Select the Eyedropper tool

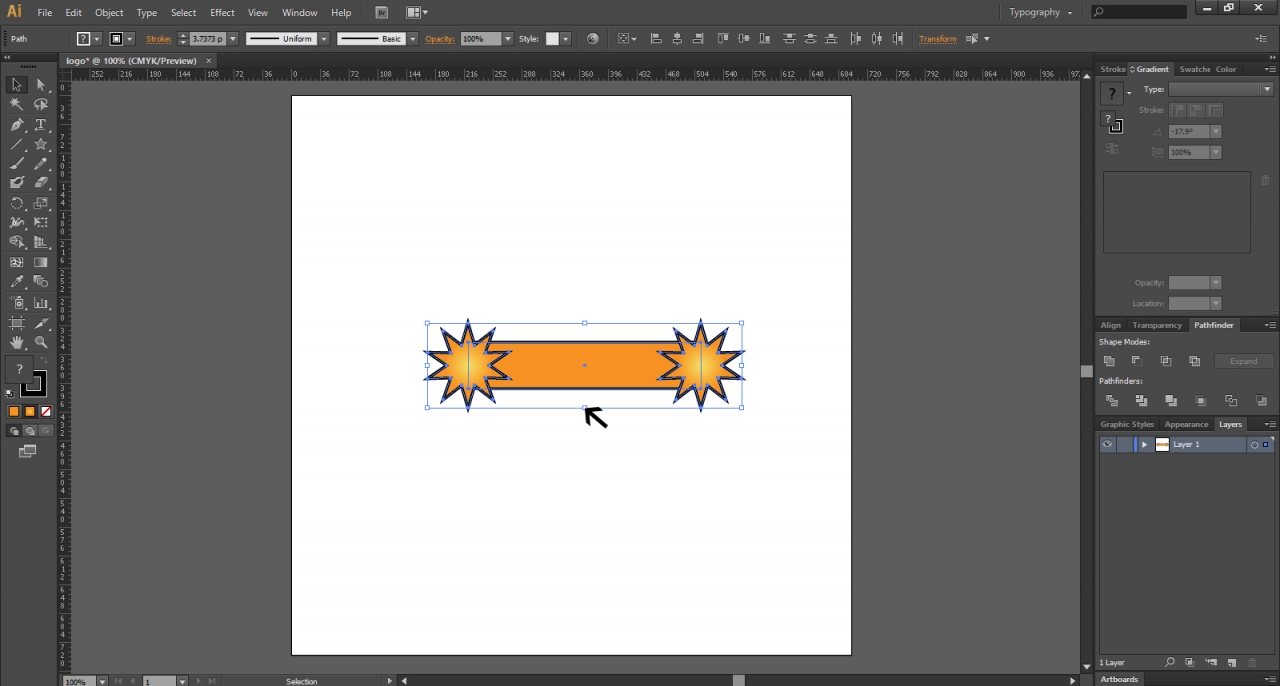pyautogui.click(x=17, y=282)
